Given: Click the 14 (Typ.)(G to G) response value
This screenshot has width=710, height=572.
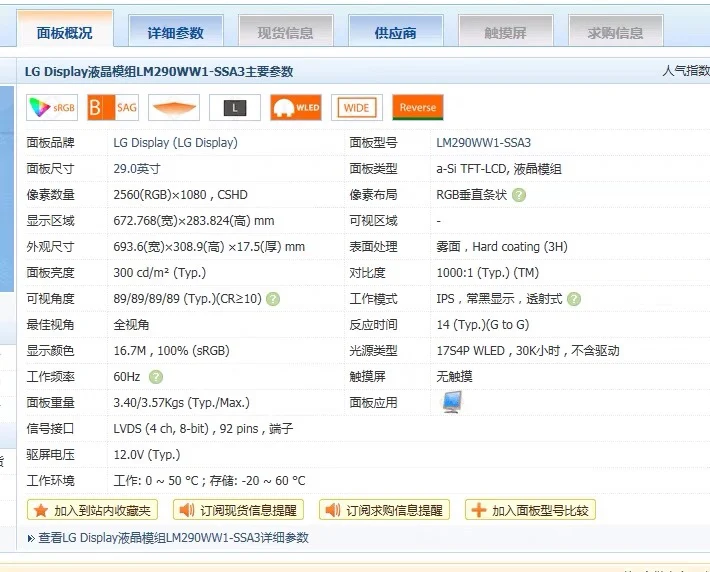Looking at the screenshot, I should [483, 325].
